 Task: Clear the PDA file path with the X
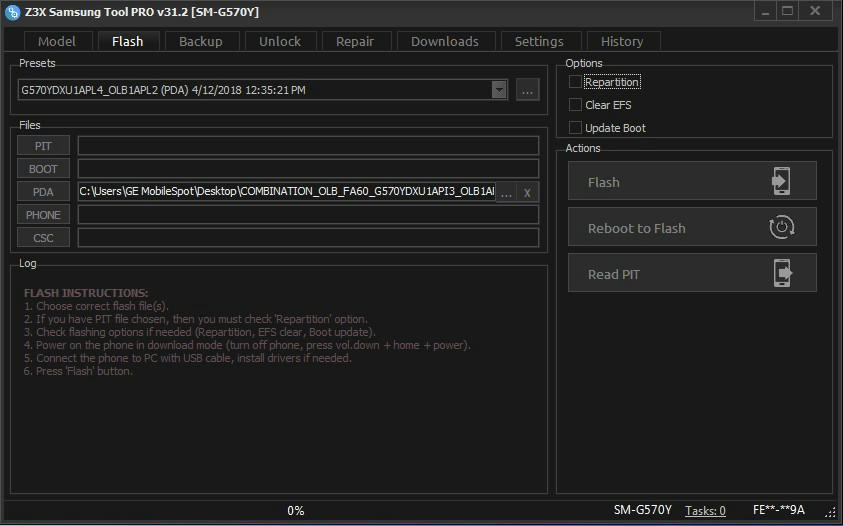pos(527,193)
